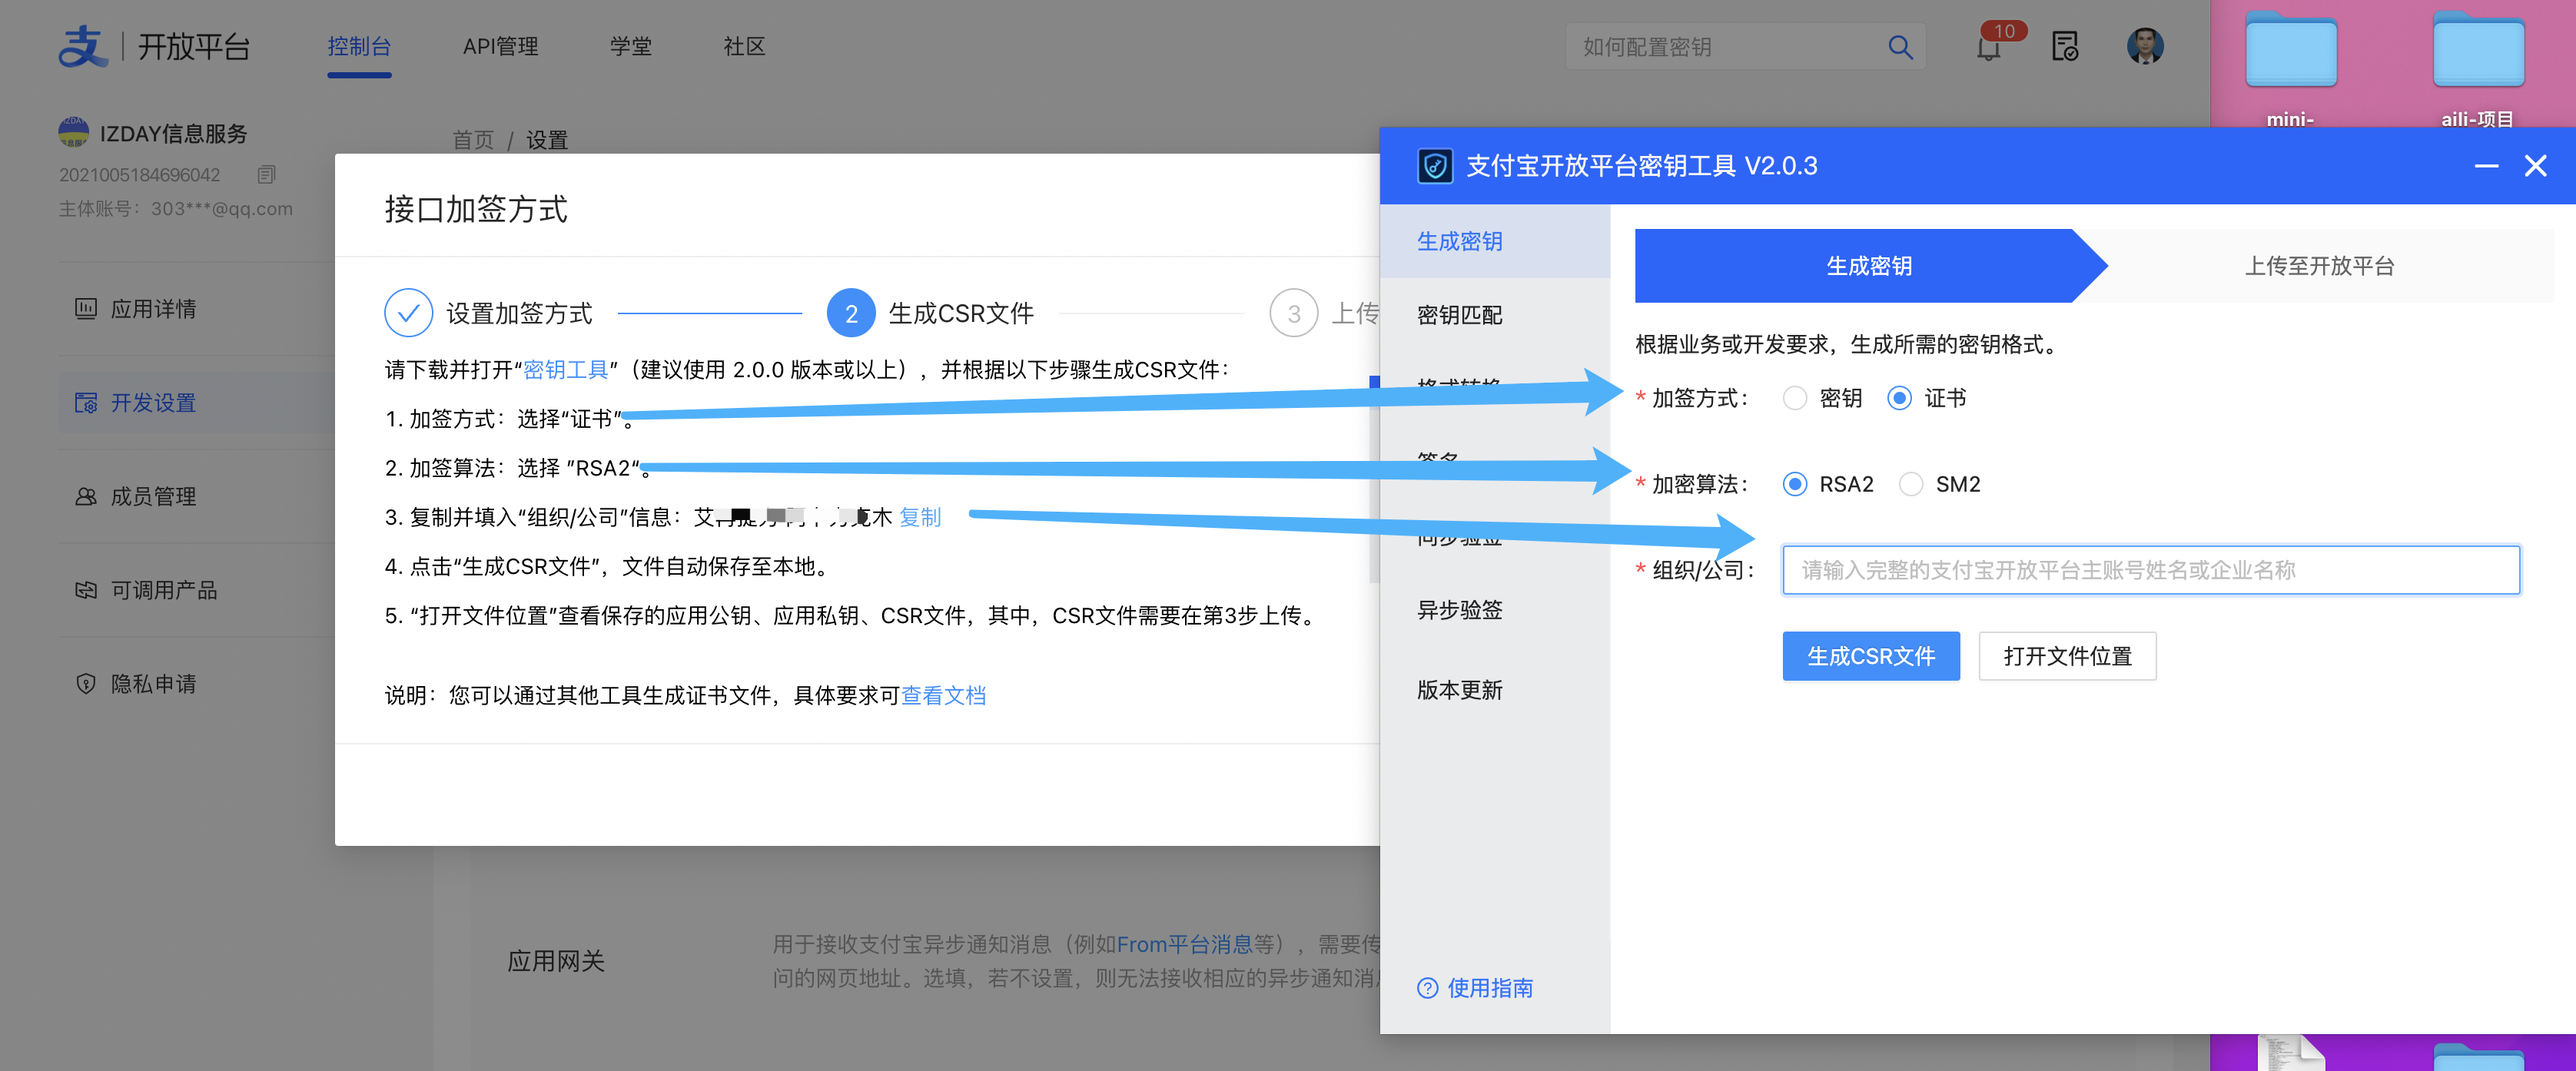Click the 可调用产品 sidebar icon
This screenshot has width=2576, height=1071.
coord(86,590)
